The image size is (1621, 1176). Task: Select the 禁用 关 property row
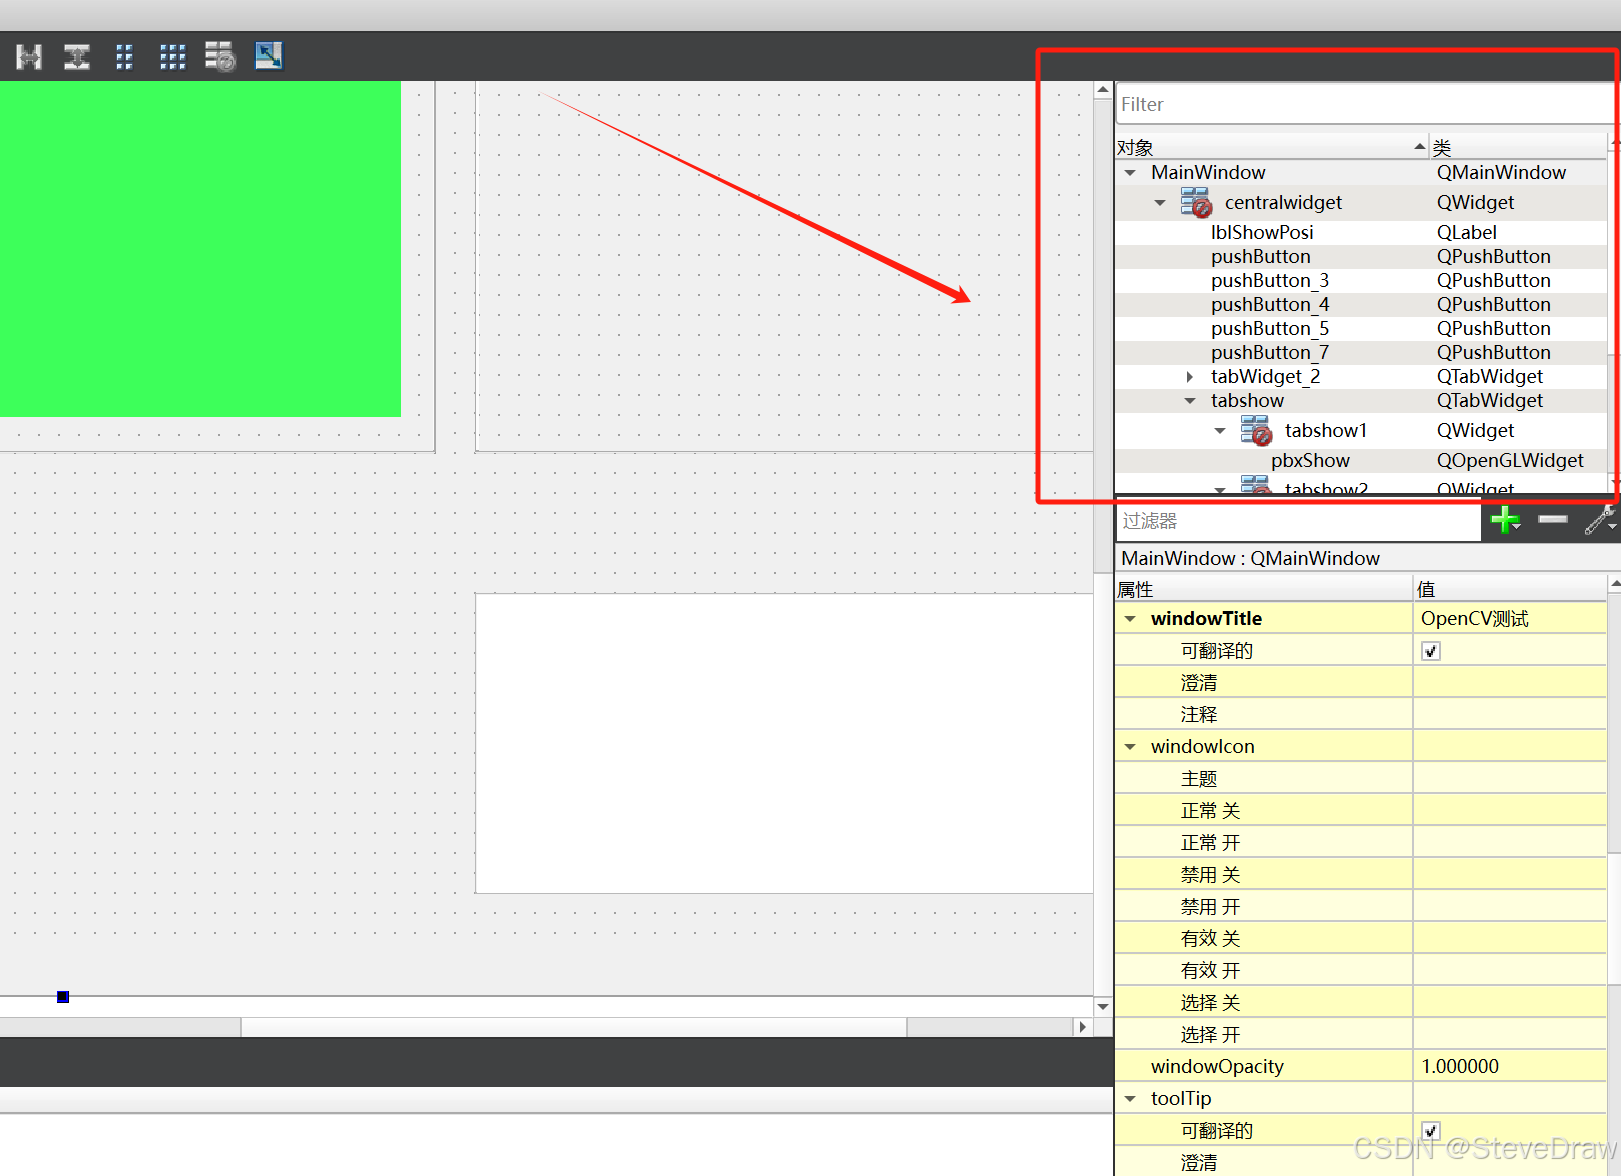tap(1361, 875)
